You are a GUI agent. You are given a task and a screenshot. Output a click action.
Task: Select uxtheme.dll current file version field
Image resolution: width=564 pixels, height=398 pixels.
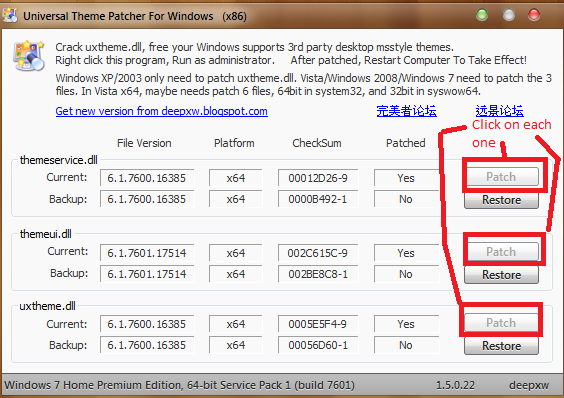[x=147, y=324]
